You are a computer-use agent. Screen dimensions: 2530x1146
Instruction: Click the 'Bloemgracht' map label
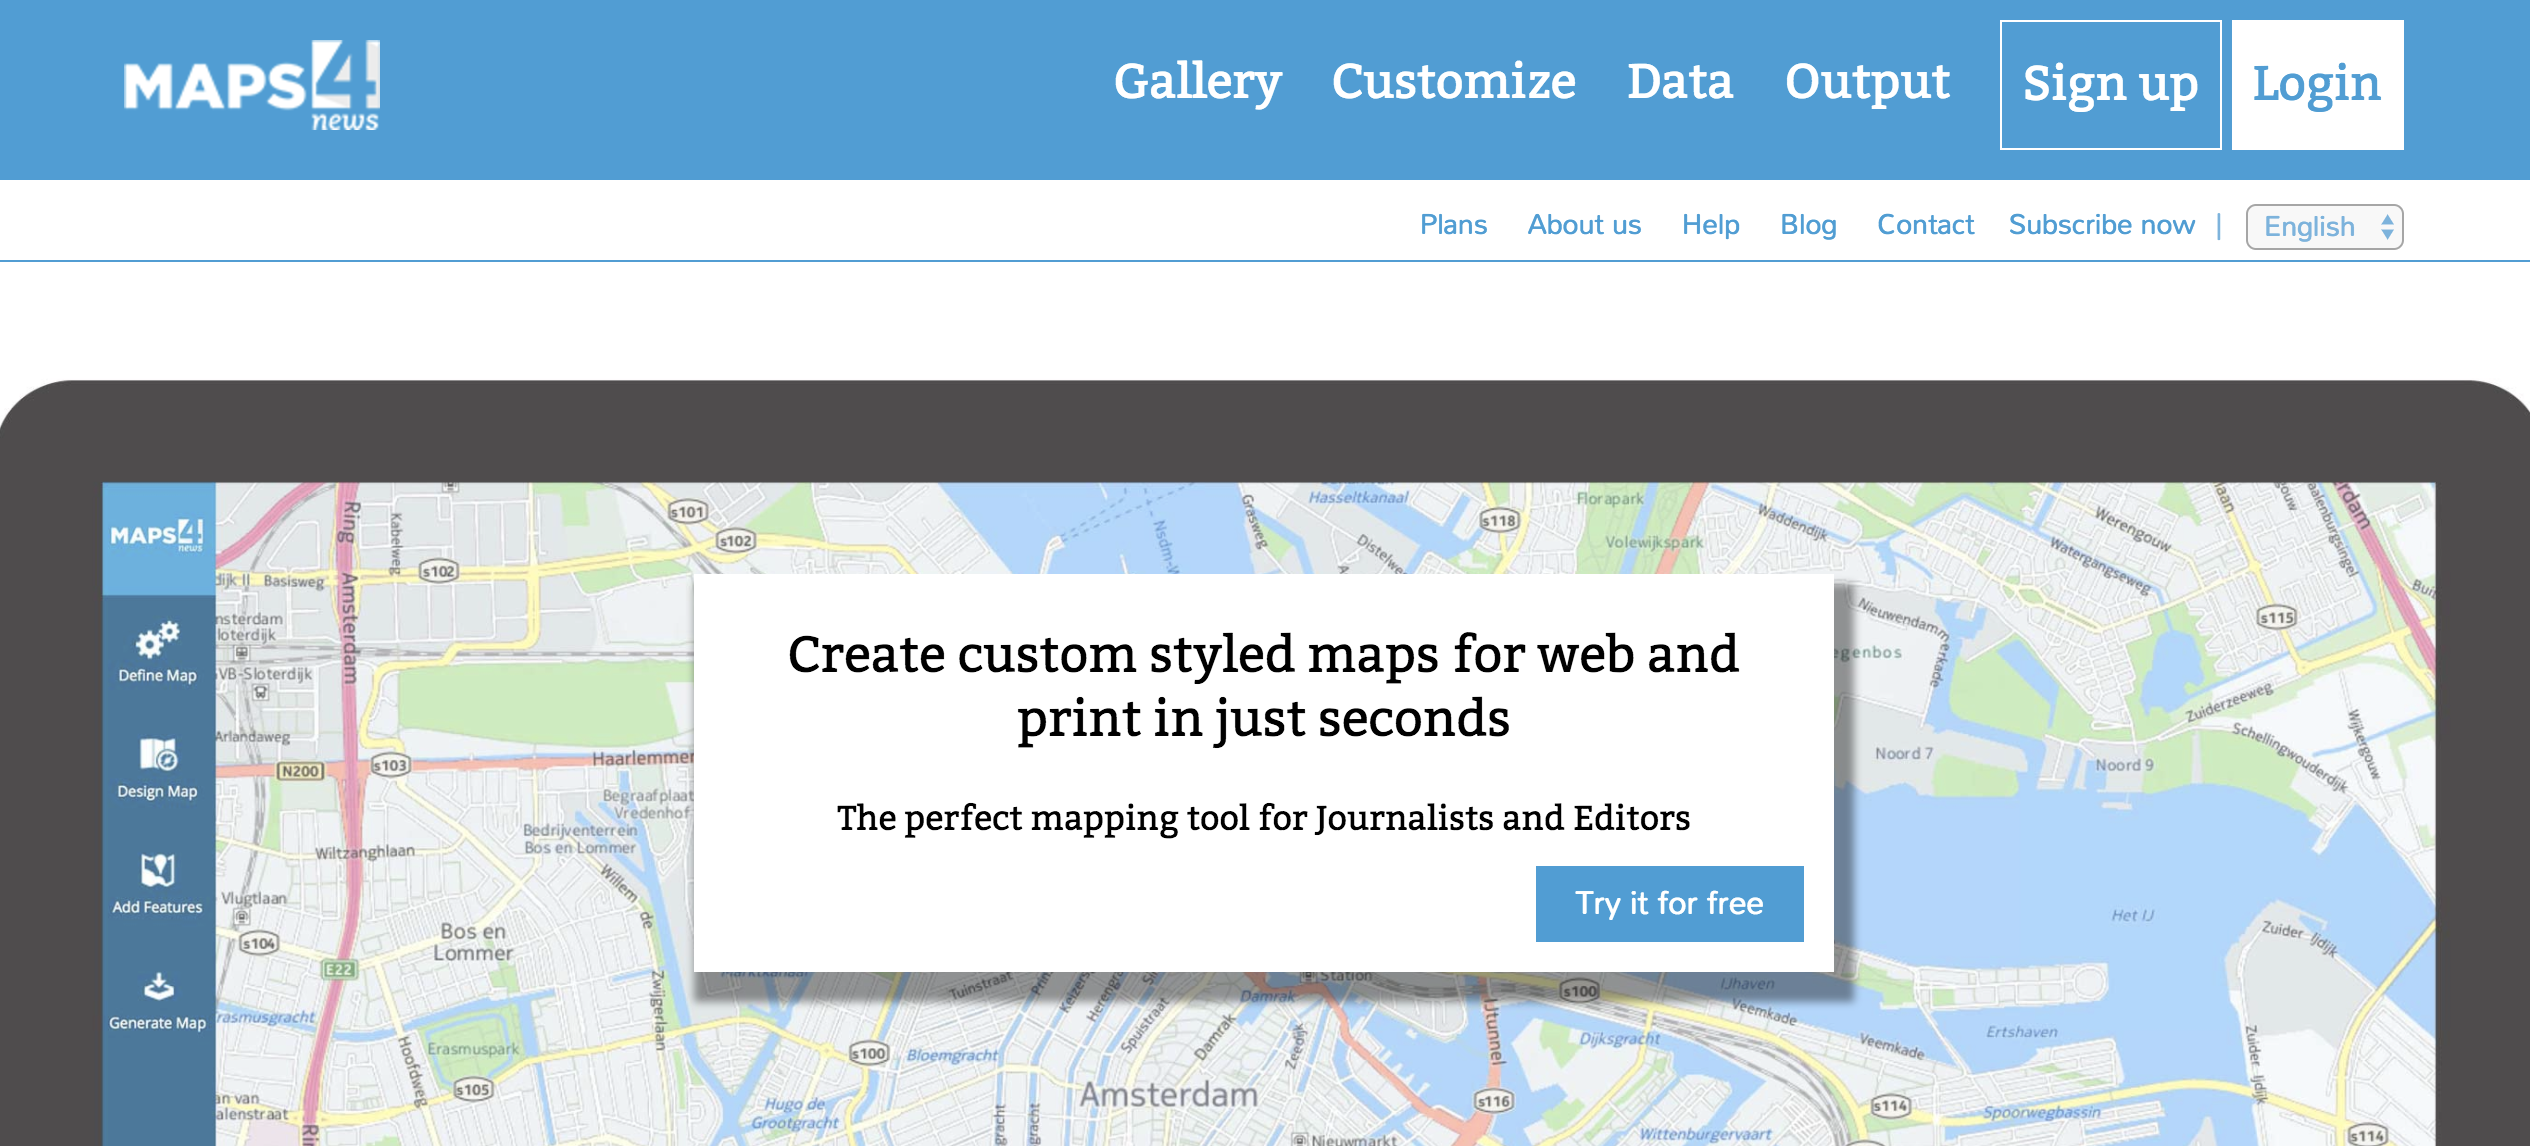coord(952,1055)
